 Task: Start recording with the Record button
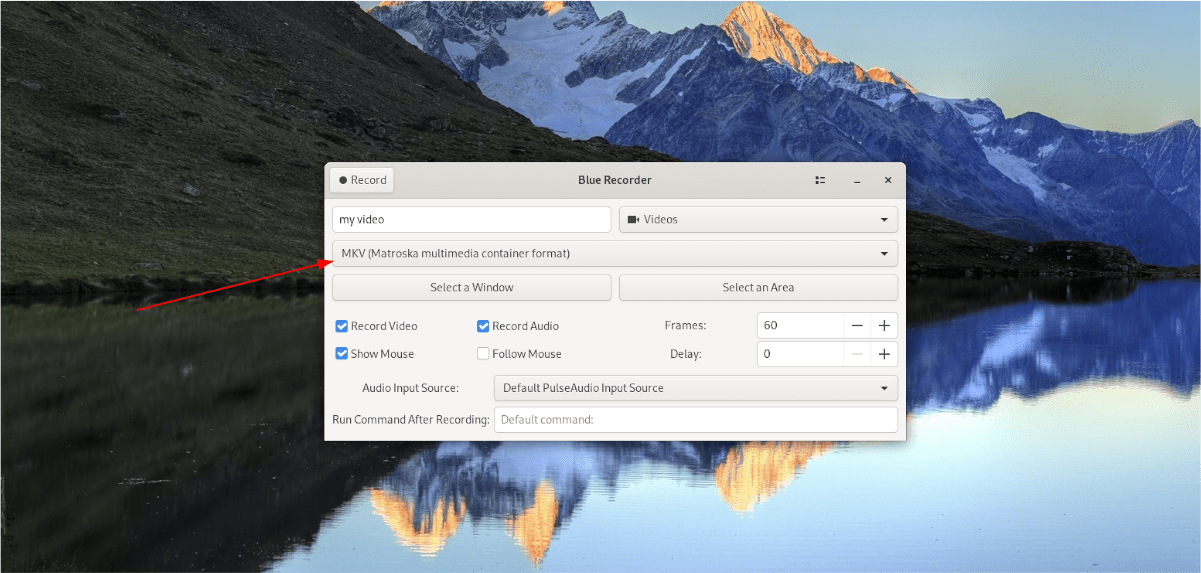click(361, 180)
